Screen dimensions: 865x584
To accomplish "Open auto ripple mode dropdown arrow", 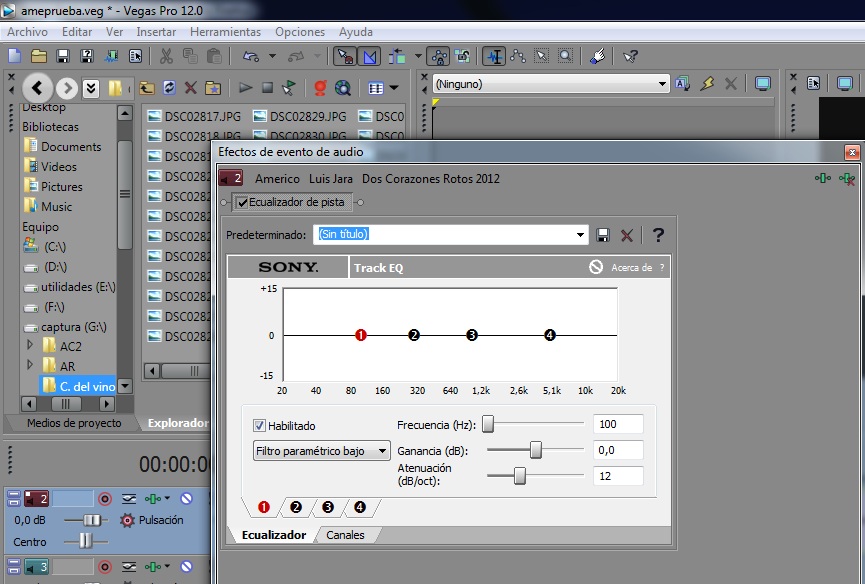I will coord(418,56).
